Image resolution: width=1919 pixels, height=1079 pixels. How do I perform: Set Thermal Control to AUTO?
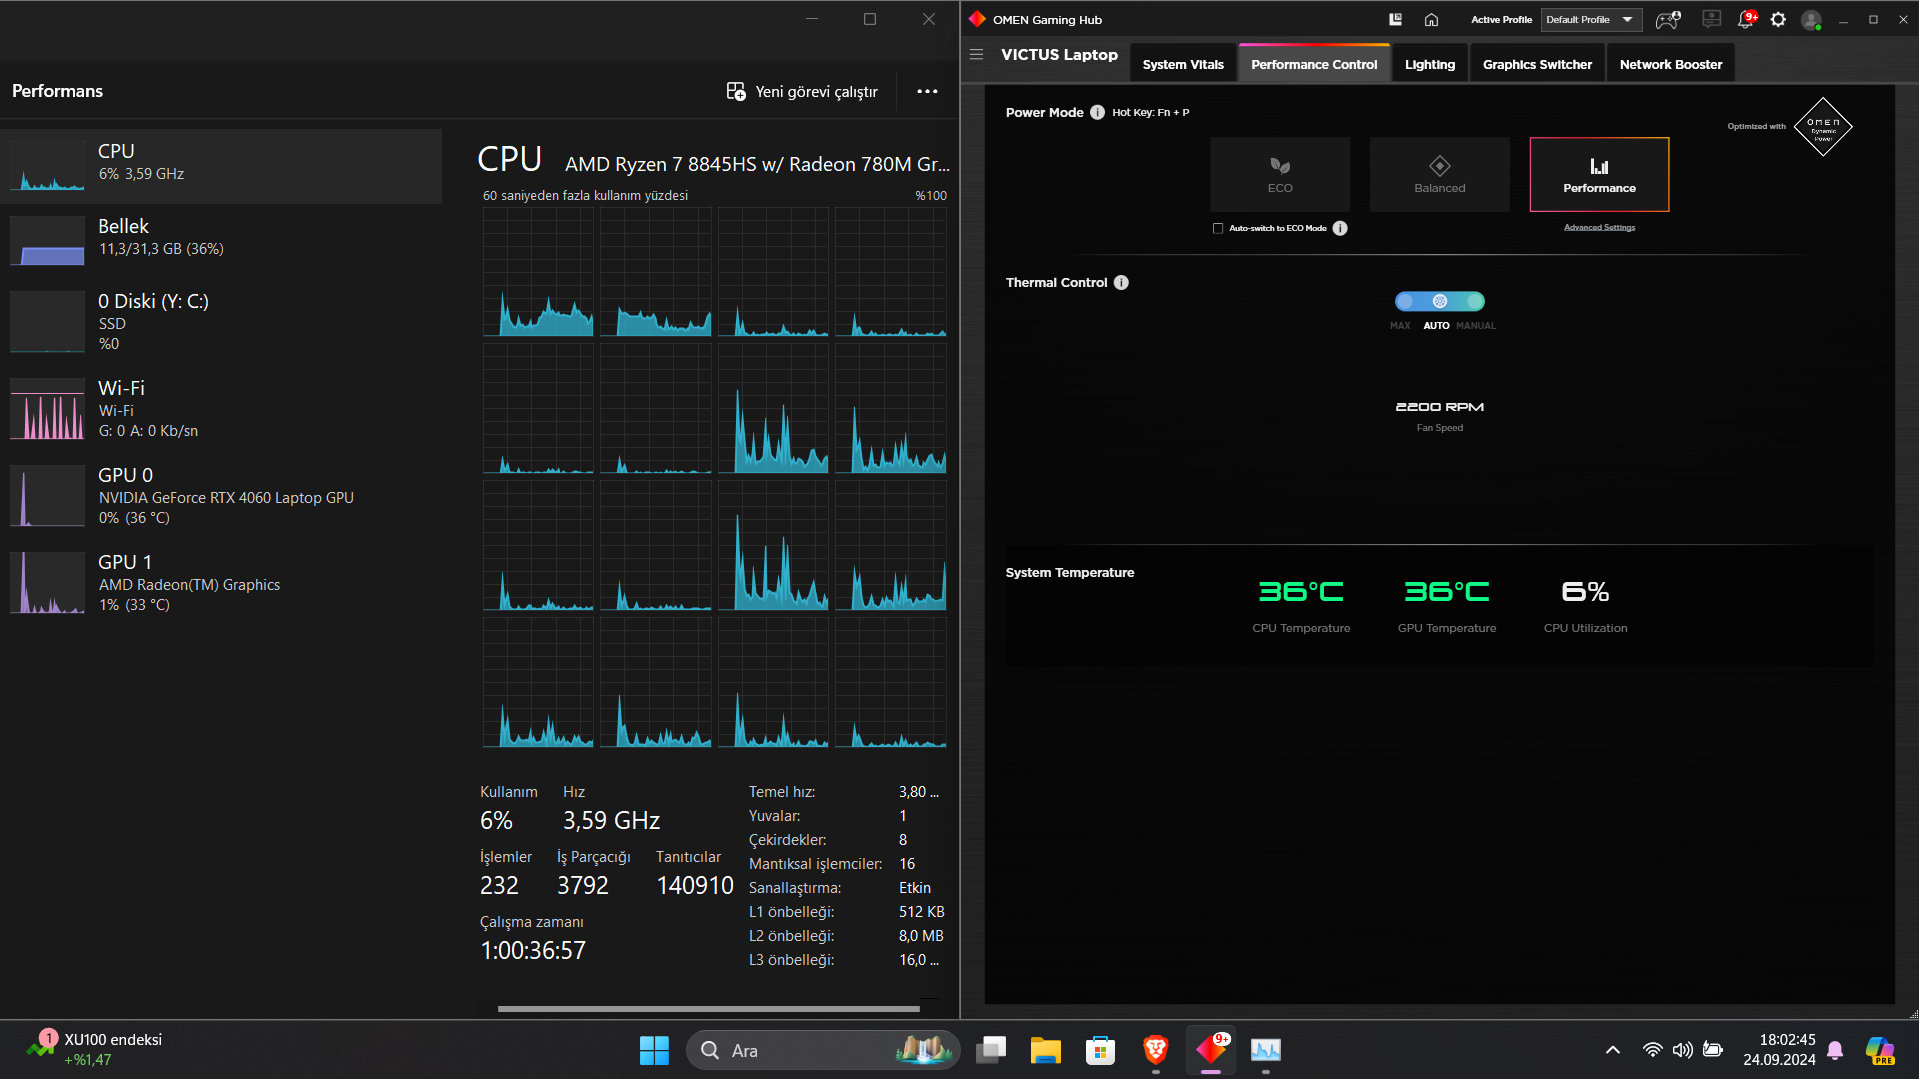coord(1440,301)
